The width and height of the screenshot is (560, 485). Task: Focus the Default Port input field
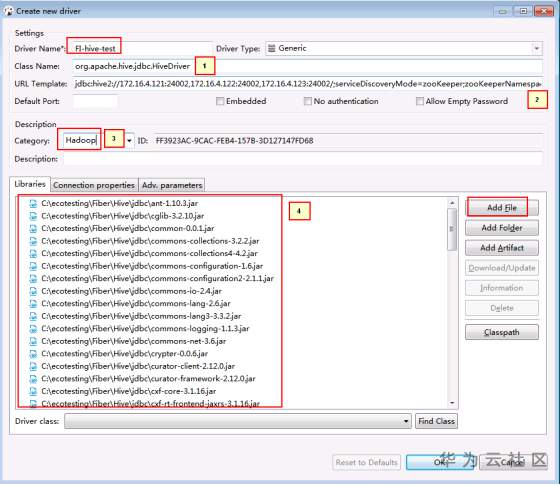tap(95, 101)
